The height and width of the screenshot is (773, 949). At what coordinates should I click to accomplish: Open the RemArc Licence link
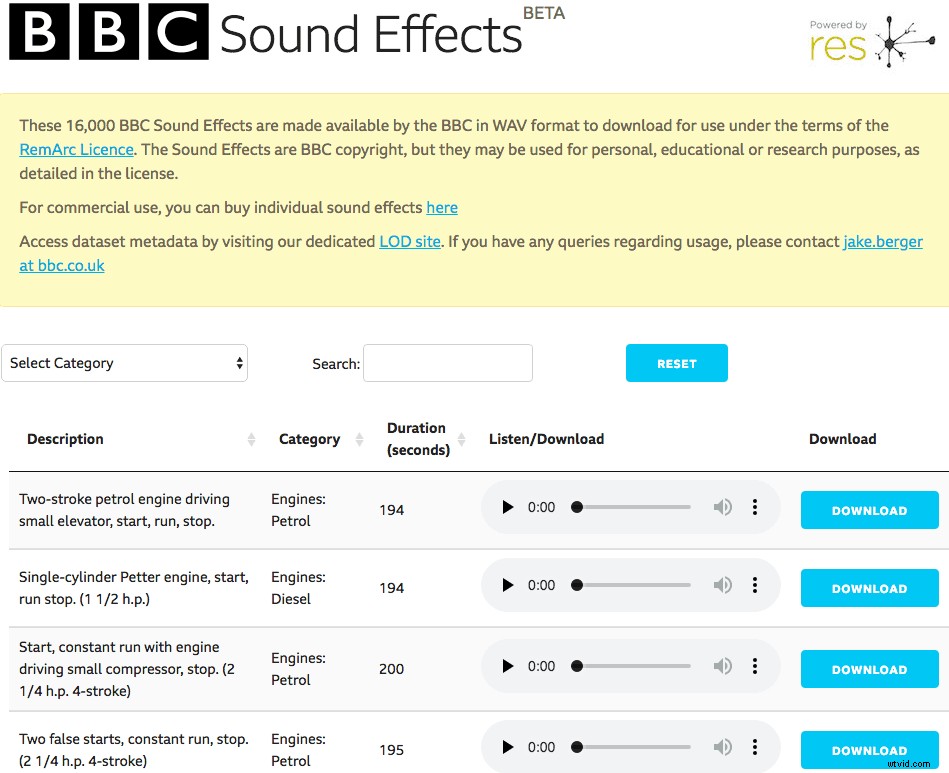coord(76,149)
